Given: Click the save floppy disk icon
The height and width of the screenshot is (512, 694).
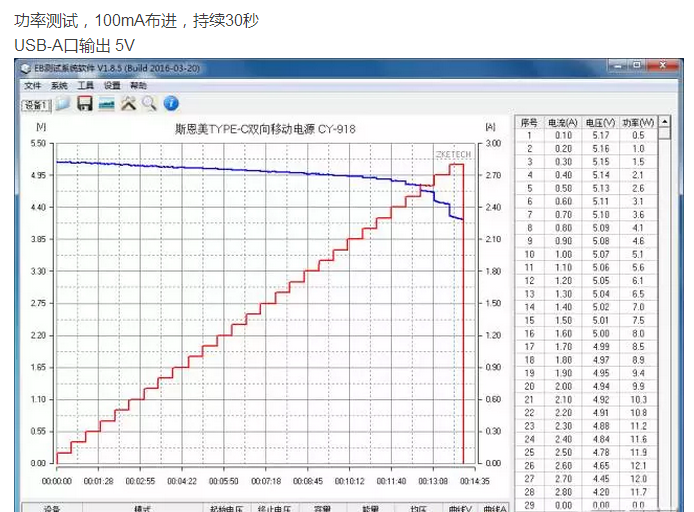Looking at the screenshot, I should pyautogui.click(x=85, y=104).
